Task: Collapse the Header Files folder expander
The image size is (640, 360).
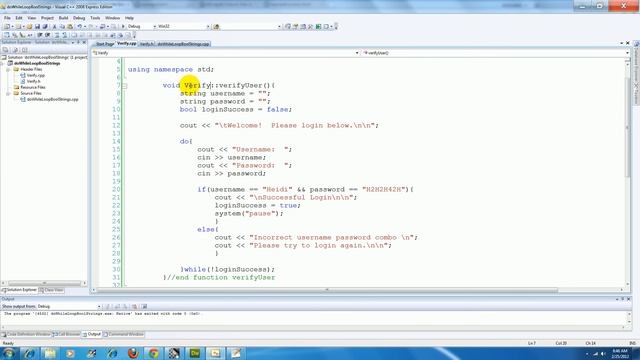Action: [8, 69]
